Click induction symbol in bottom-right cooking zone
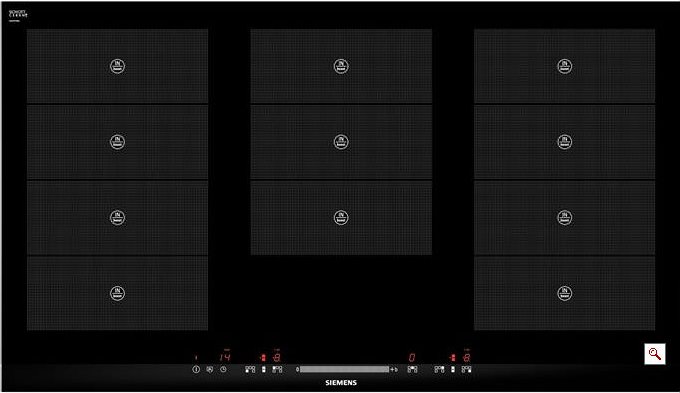Image resolution: width=680 pixels, height=393 pixels. coord(565,293)
